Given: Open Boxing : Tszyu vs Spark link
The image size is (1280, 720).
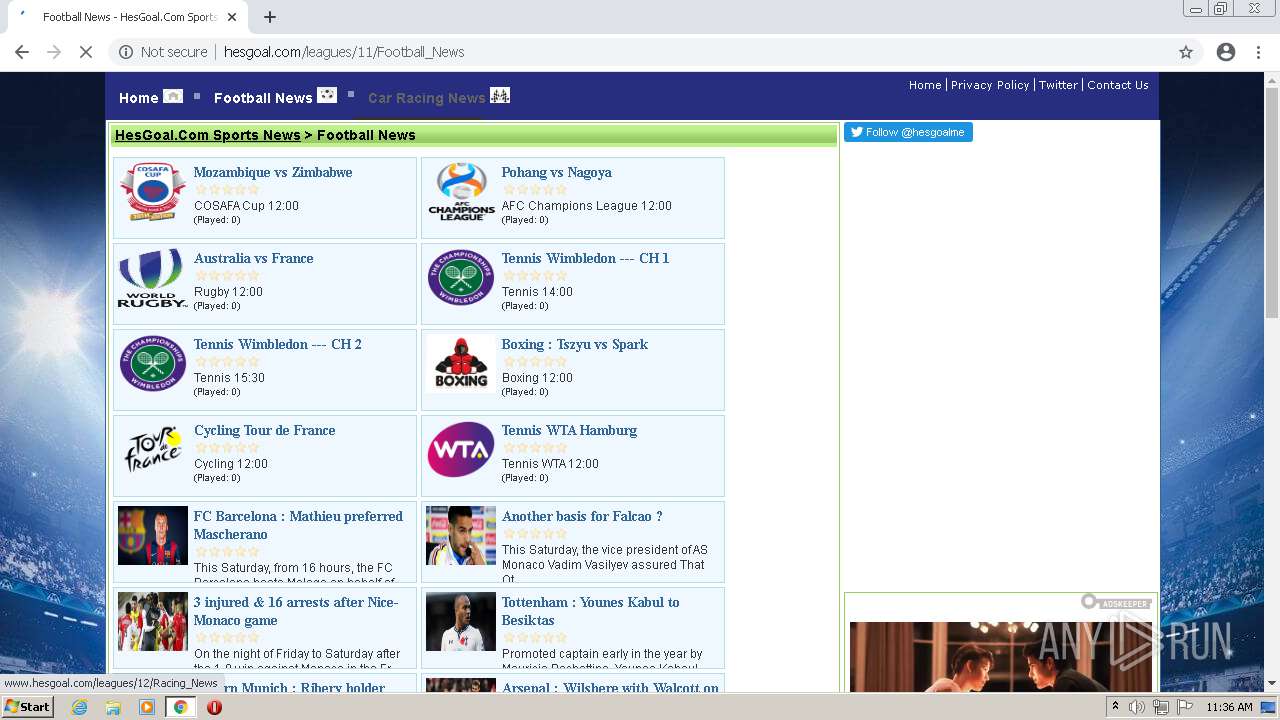Looking at the screenshot, I should click(x=575, y=344).
